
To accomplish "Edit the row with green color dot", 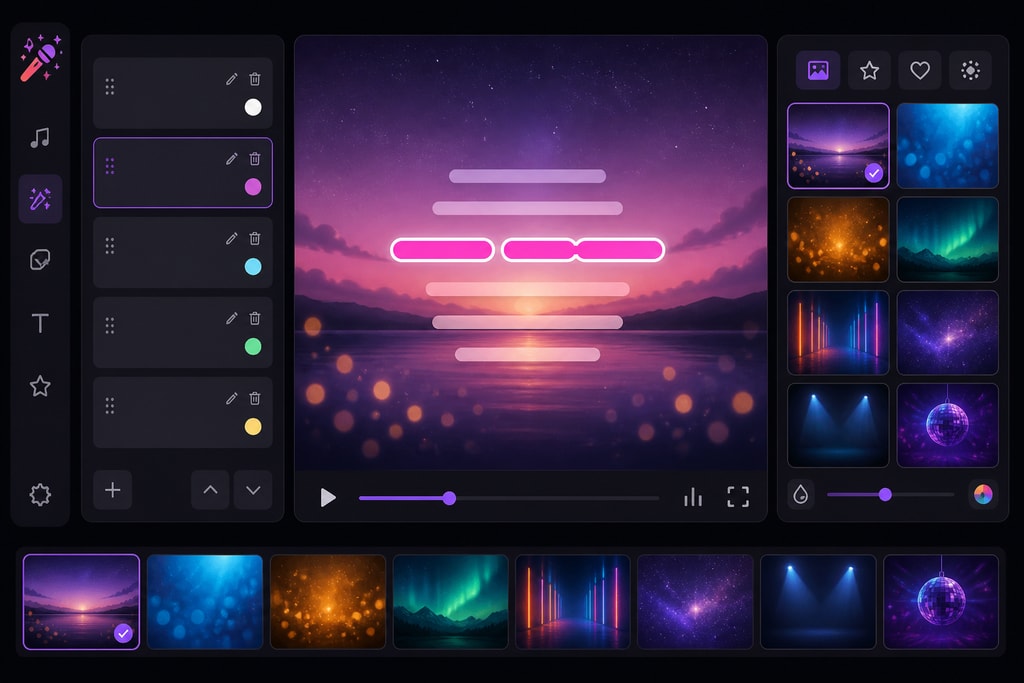I will tap(232, 318).
